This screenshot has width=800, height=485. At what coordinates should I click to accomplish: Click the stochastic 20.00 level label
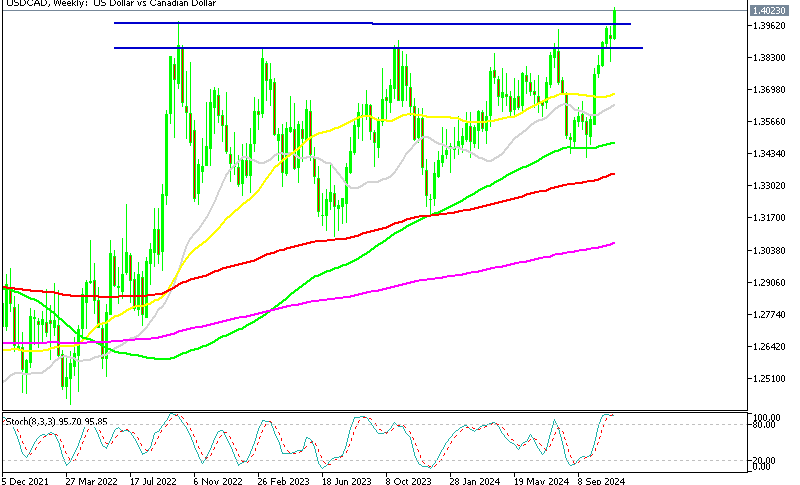(x=766, y=461)
